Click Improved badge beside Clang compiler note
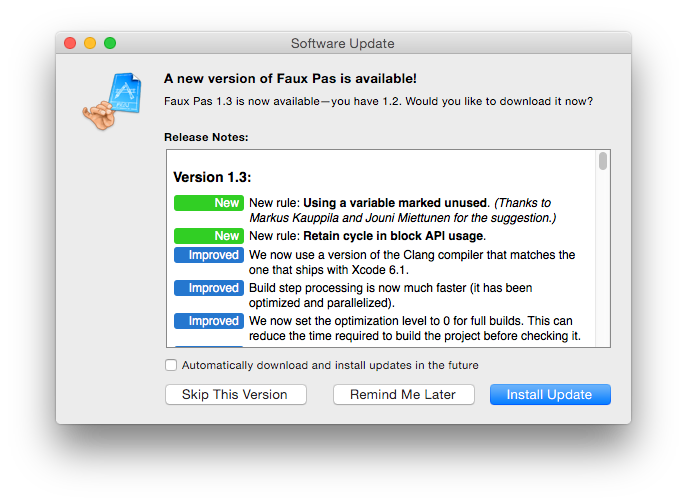Viewport: 687px width, 504px height. [x=209, y=255]
